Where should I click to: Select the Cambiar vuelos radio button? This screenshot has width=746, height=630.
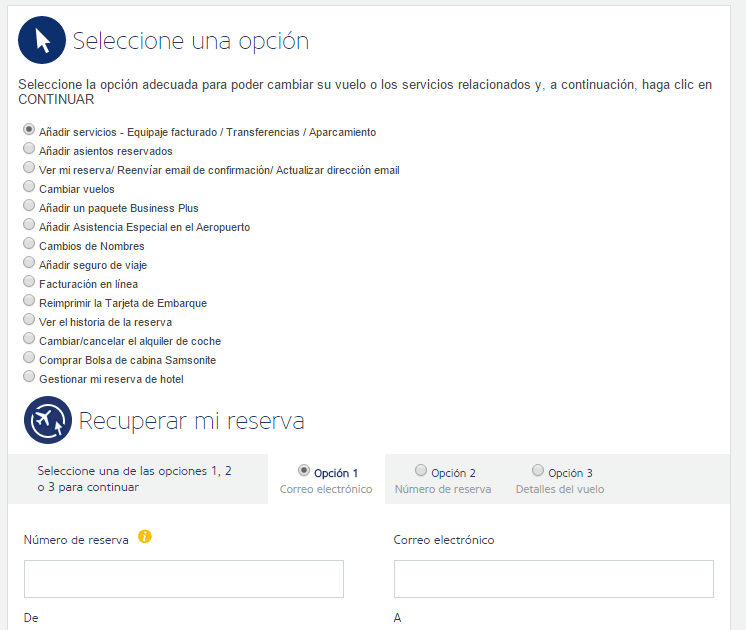29,186
